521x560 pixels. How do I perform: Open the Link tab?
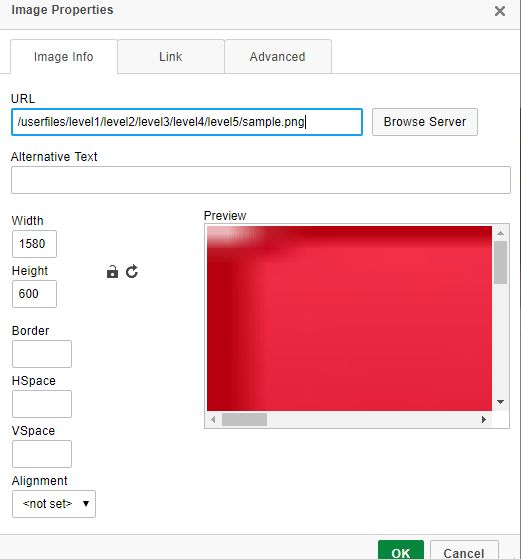[171, 56]
